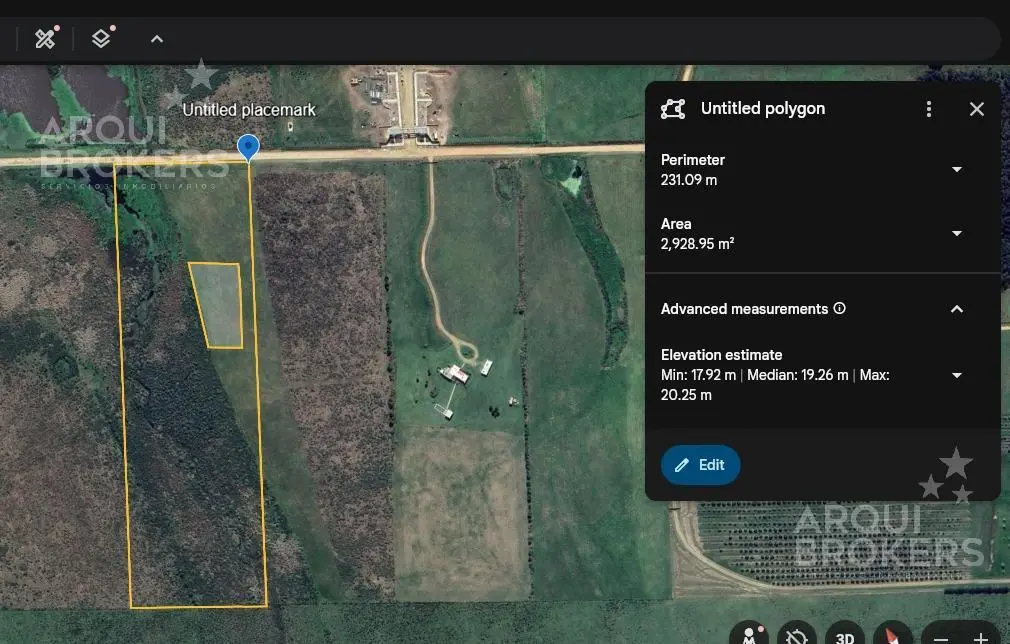Collapse the Advanced measurements section
This screenshot has height=644, width=1010.
coord(956,309)
